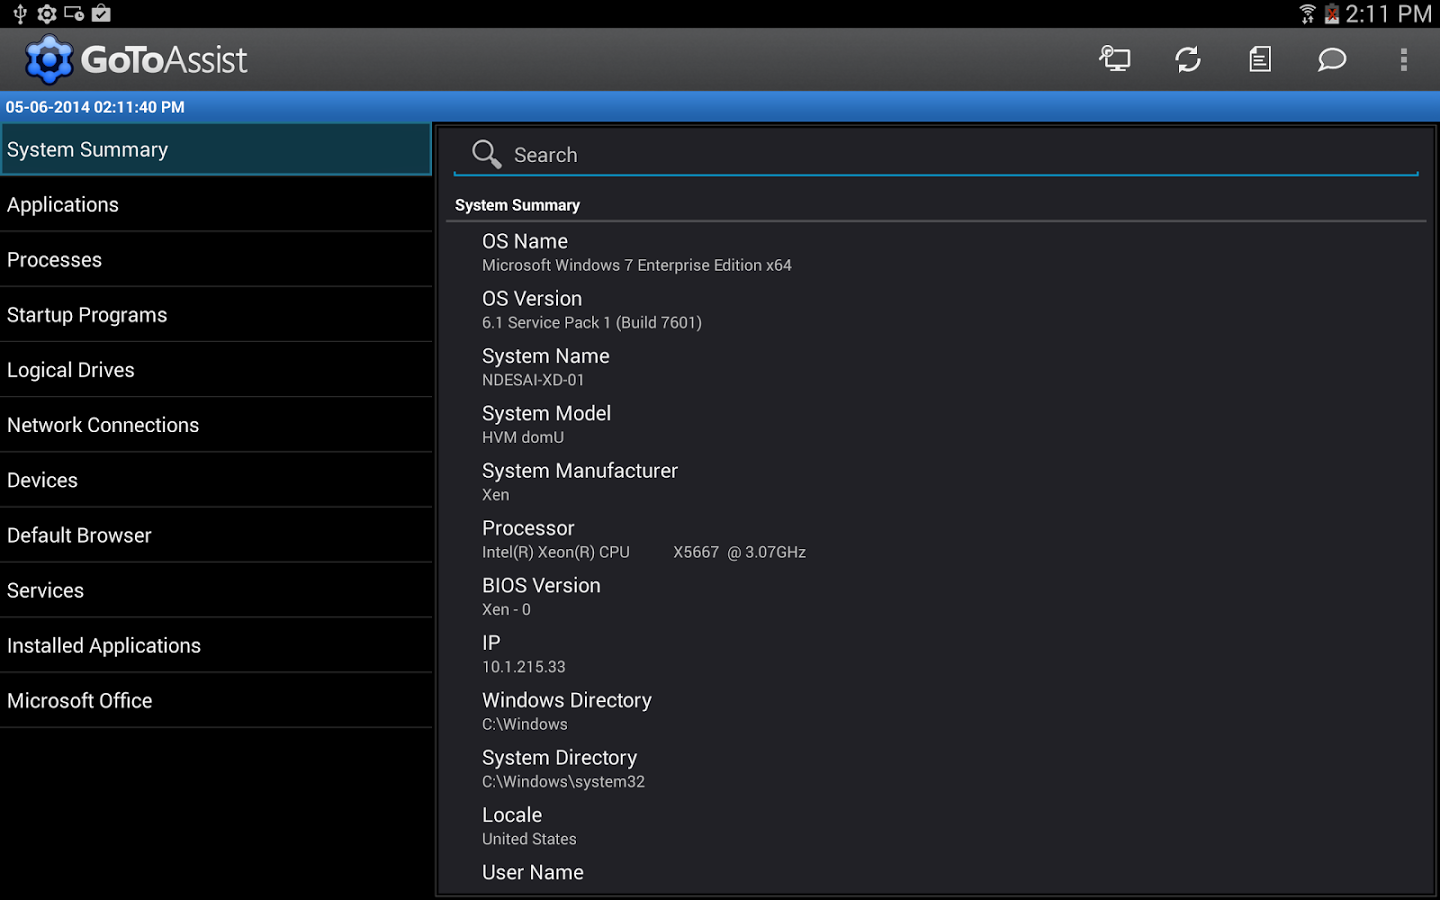Tap the USB status bar icon
The image size is (1440, 900).
coord(19,13)
